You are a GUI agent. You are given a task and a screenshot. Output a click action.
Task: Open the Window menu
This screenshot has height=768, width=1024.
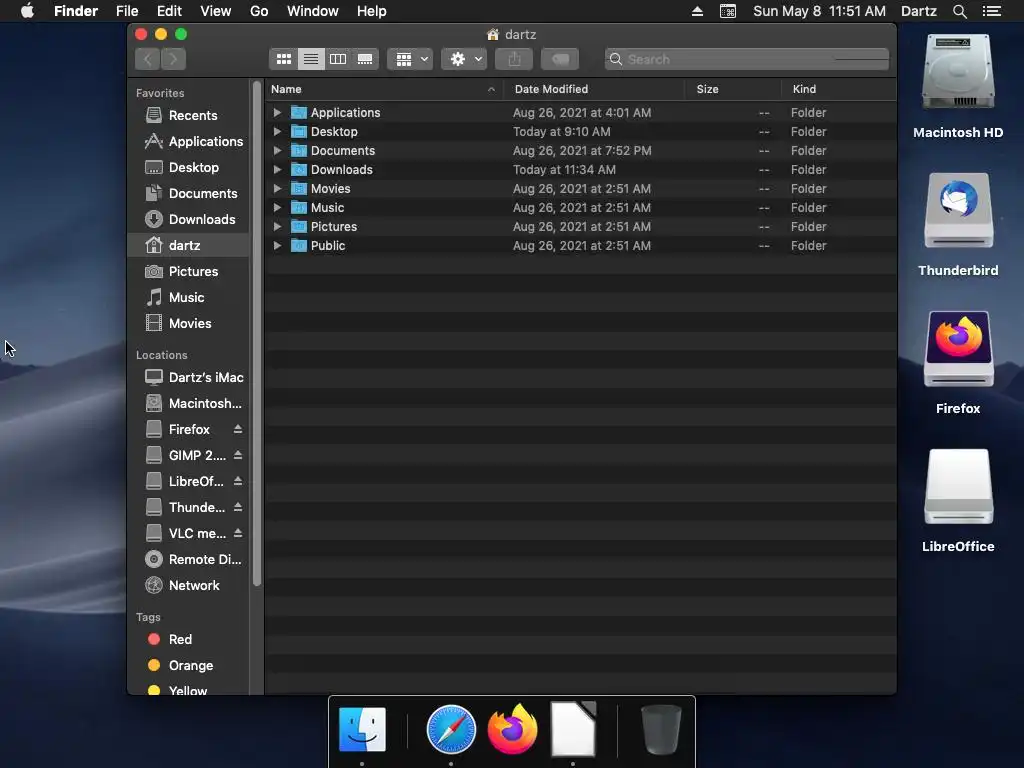313,11
